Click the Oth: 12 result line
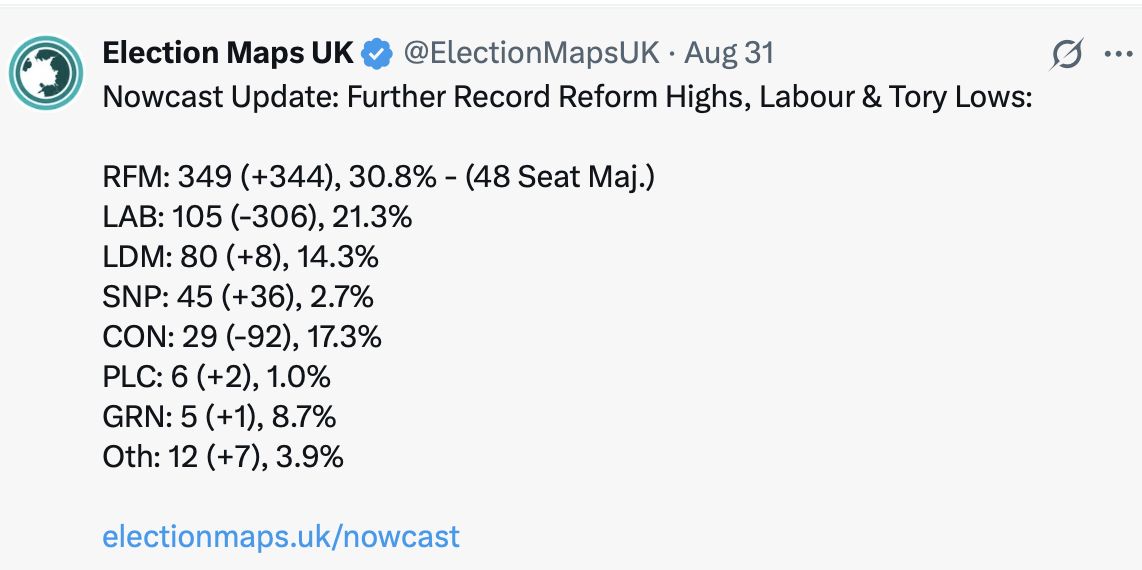 pos(223,457)
